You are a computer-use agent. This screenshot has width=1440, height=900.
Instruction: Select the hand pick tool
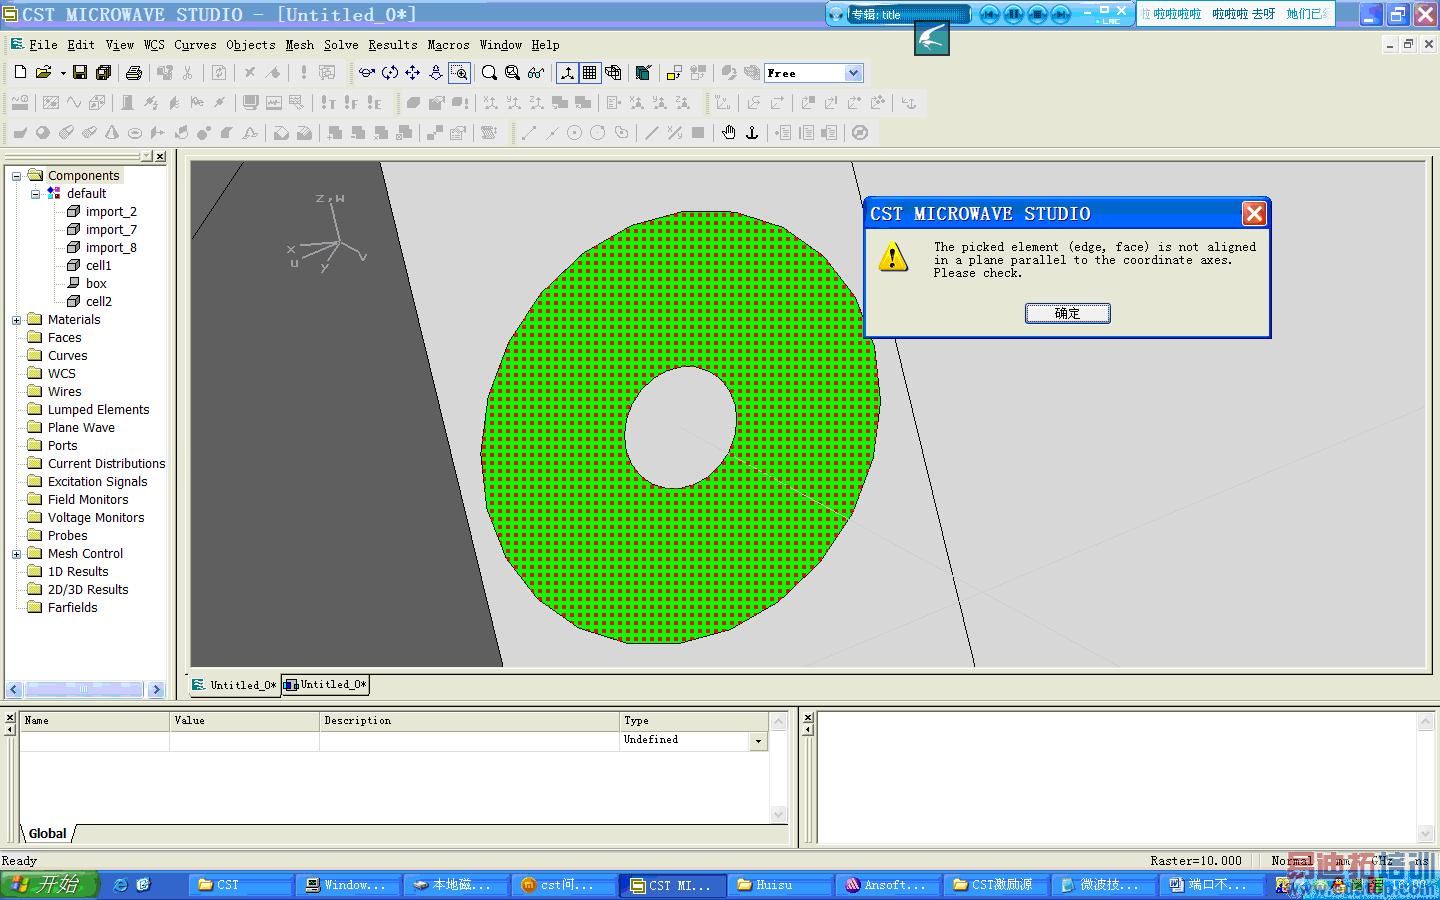point(729,132)
